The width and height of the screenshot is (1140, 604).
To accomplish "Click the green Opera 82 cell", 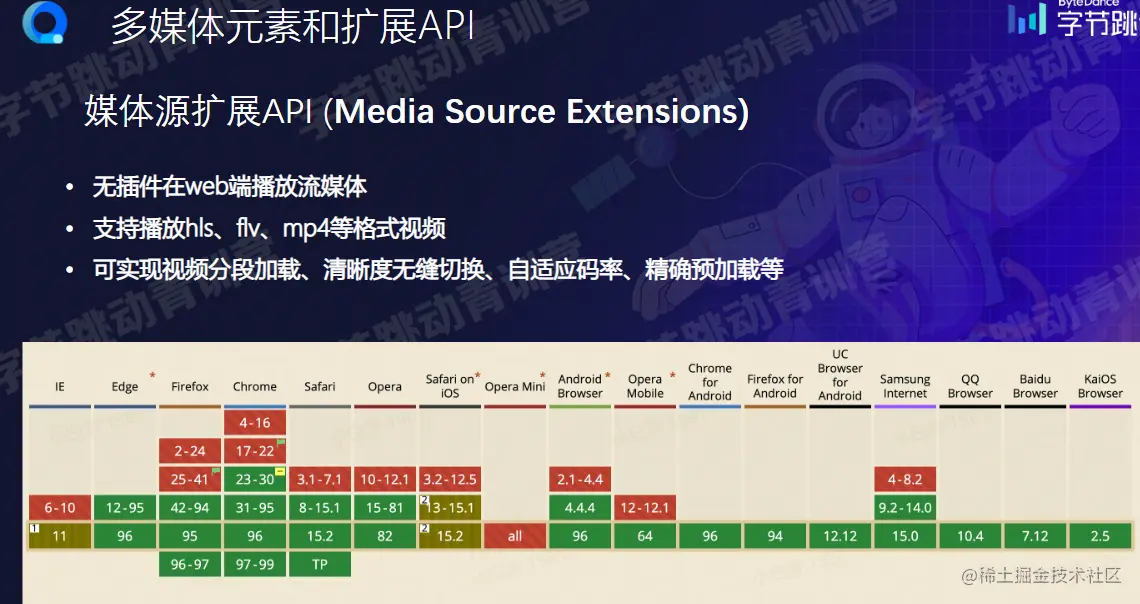I will (x=385, y=536).
